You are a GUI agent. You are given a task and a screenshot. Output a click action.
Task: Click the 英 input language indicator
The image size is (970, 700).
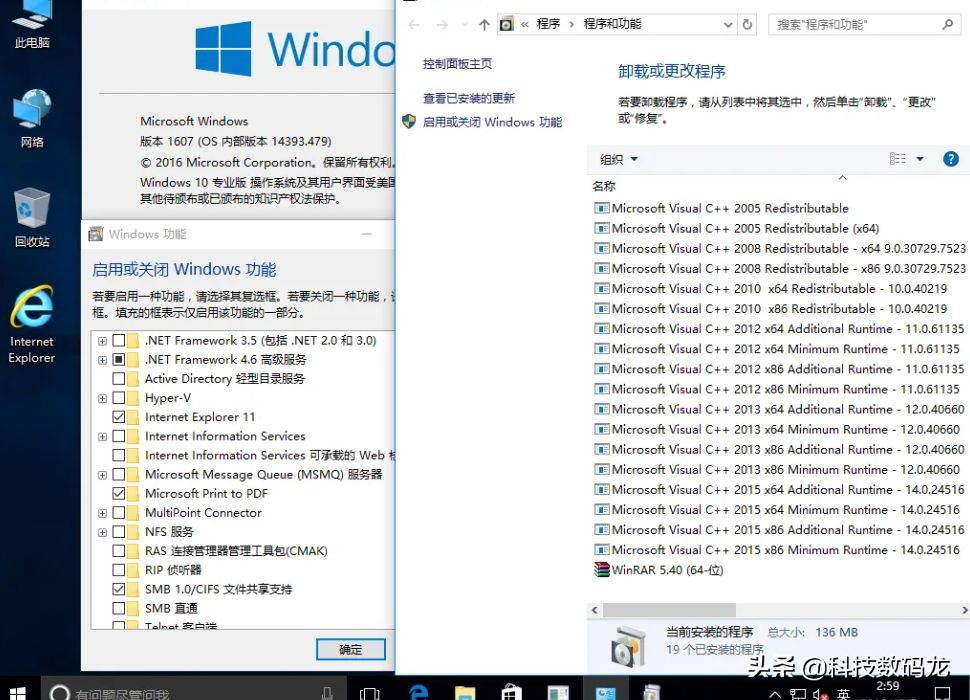tap(843, 694)
